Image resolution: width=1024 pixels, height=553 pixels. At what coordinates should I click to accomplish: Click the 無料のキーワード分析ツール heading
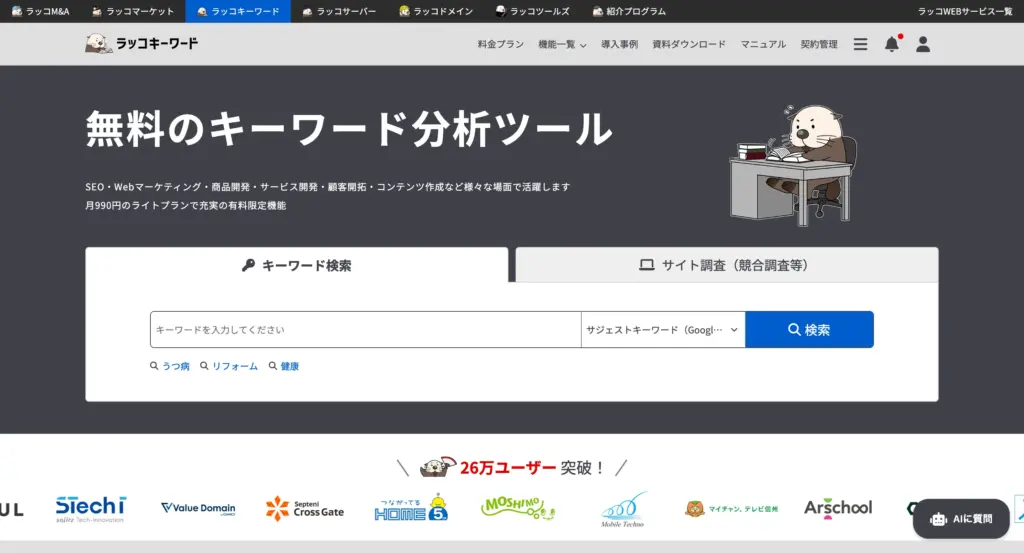pyautogui.click(x=349, y=128)
